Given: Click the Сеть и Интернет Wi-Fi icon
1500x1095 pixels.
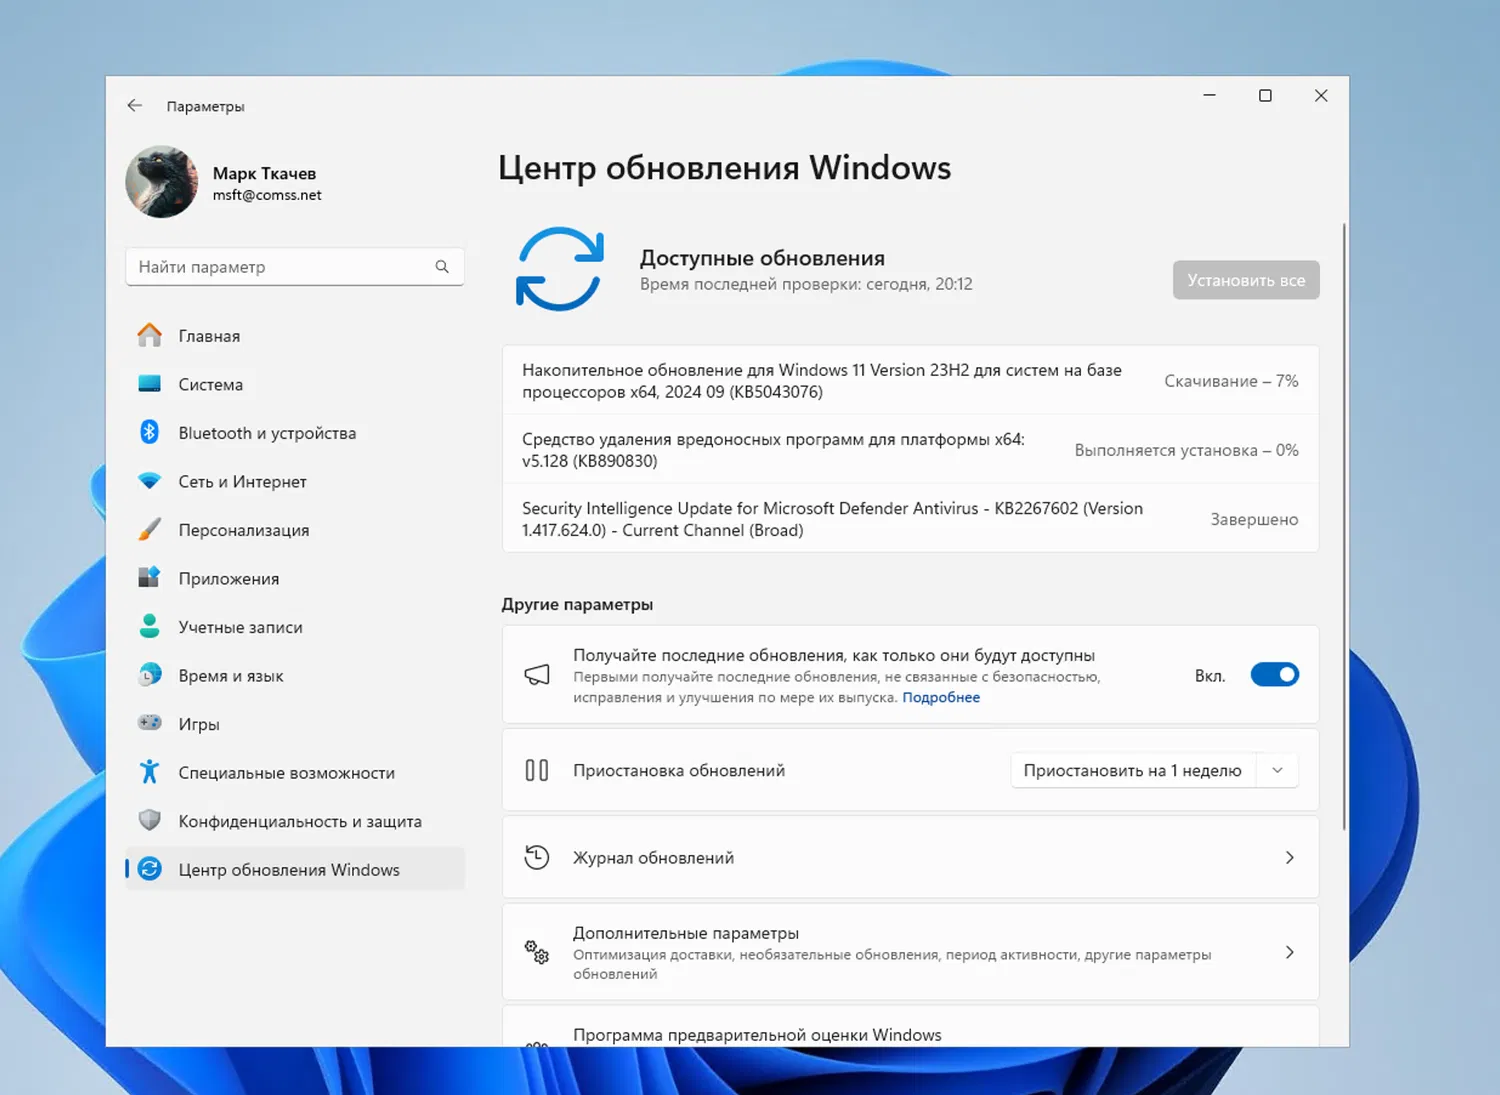Looking at the screenshot, I should click(x=150, y=481).
